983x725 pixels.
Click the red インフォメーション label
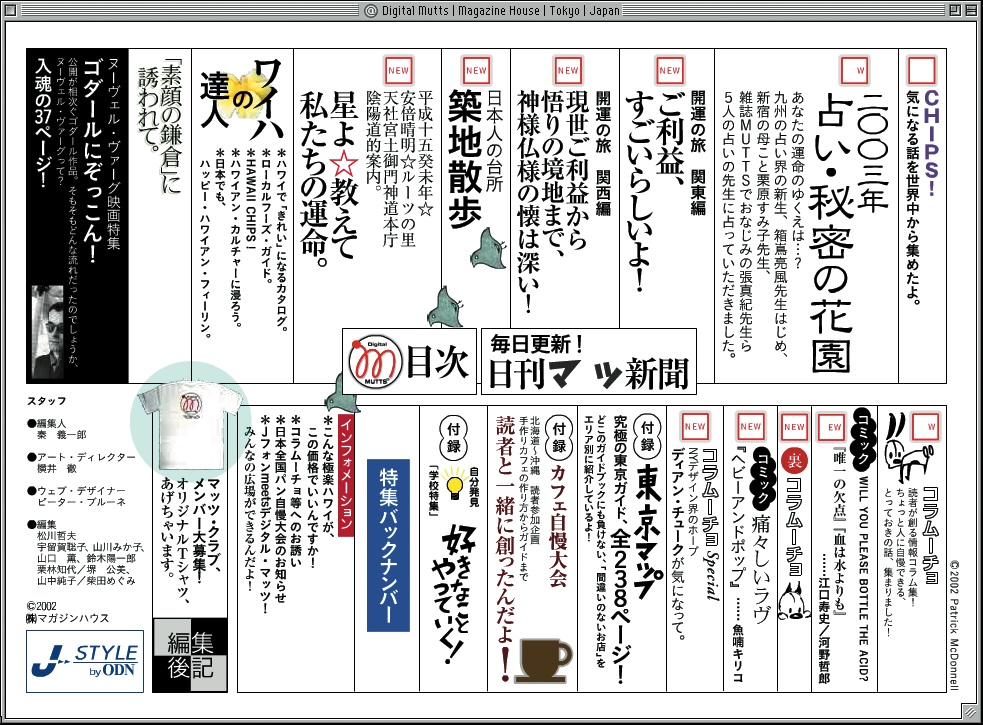[346, 475]
